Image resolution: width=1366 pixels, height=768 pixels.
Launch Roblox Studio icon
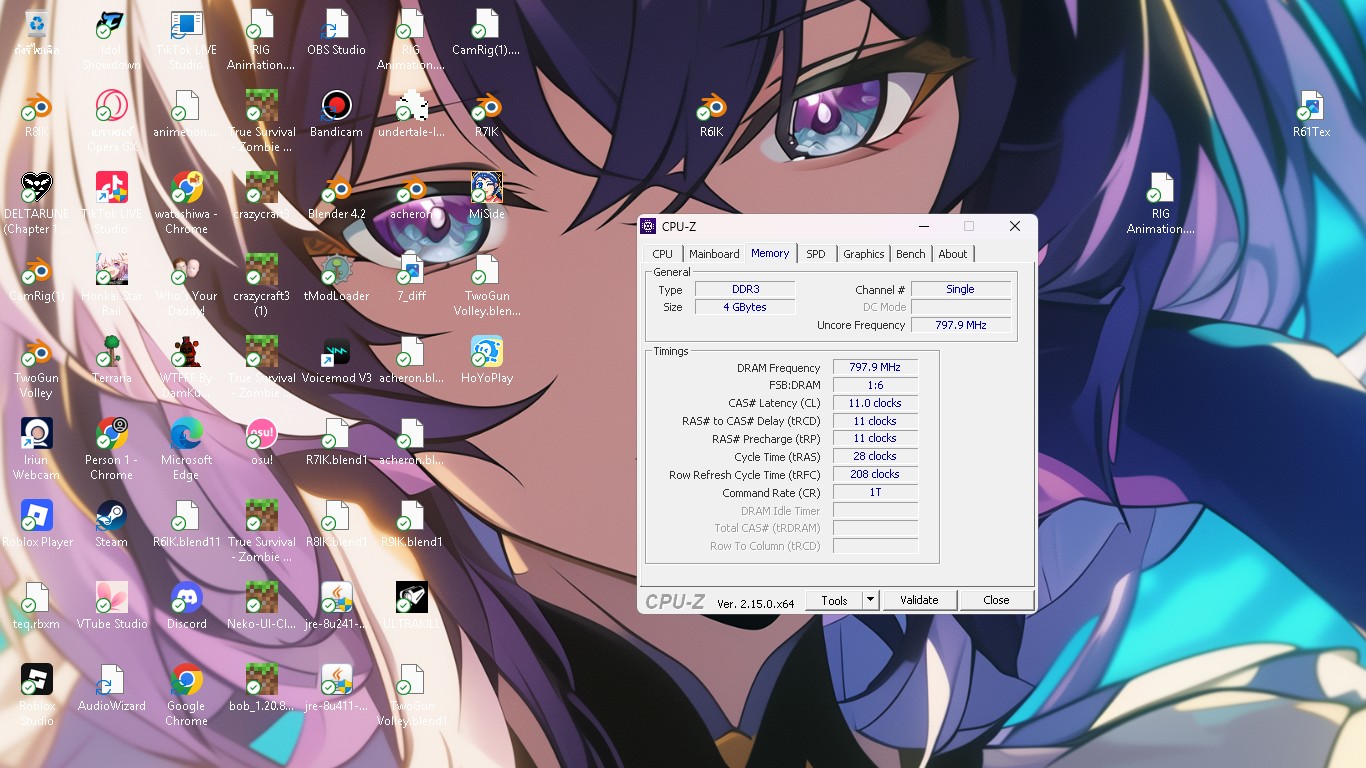click(x=37, y=695)
